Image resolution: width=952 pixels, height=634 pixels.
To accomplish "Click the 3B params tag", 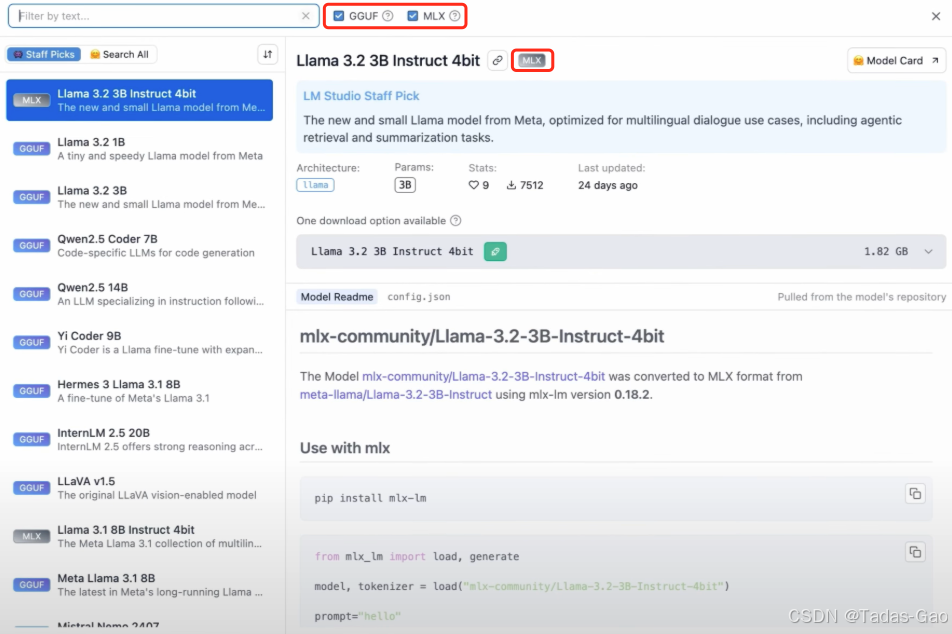I will point(405,185).
